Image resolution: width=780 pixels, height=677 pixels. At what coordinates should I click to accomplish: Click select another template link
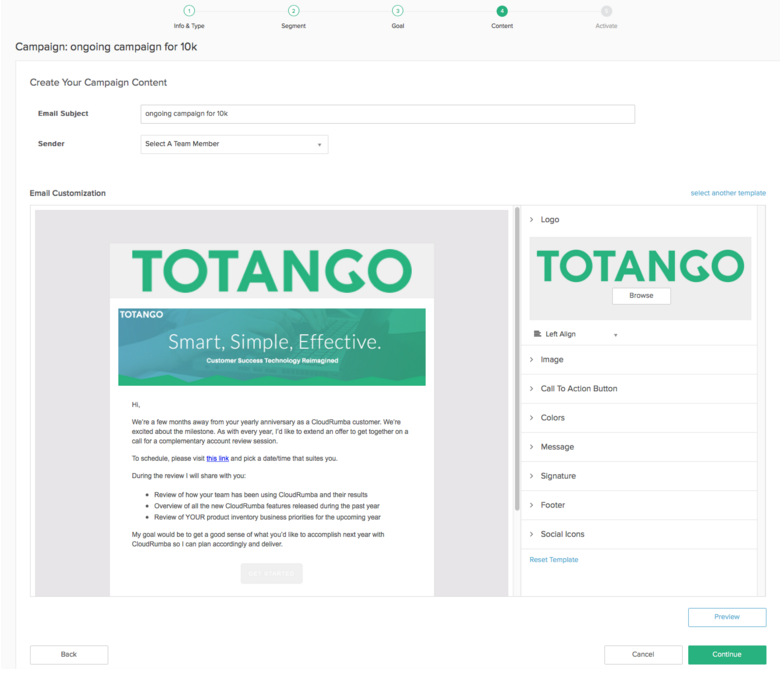tap(728, 193)
